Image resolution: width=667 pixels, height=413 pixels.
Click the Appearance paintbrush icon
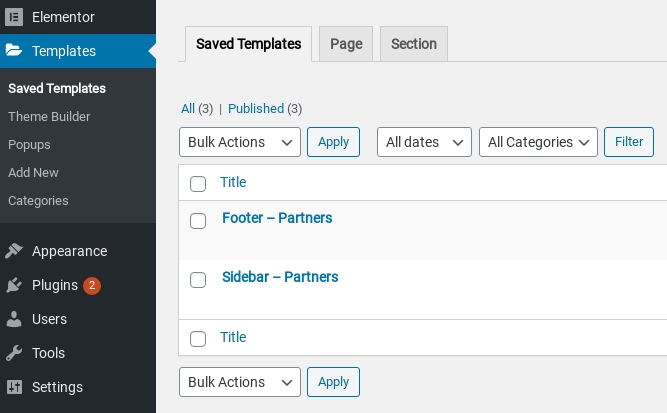click(14, 251)
